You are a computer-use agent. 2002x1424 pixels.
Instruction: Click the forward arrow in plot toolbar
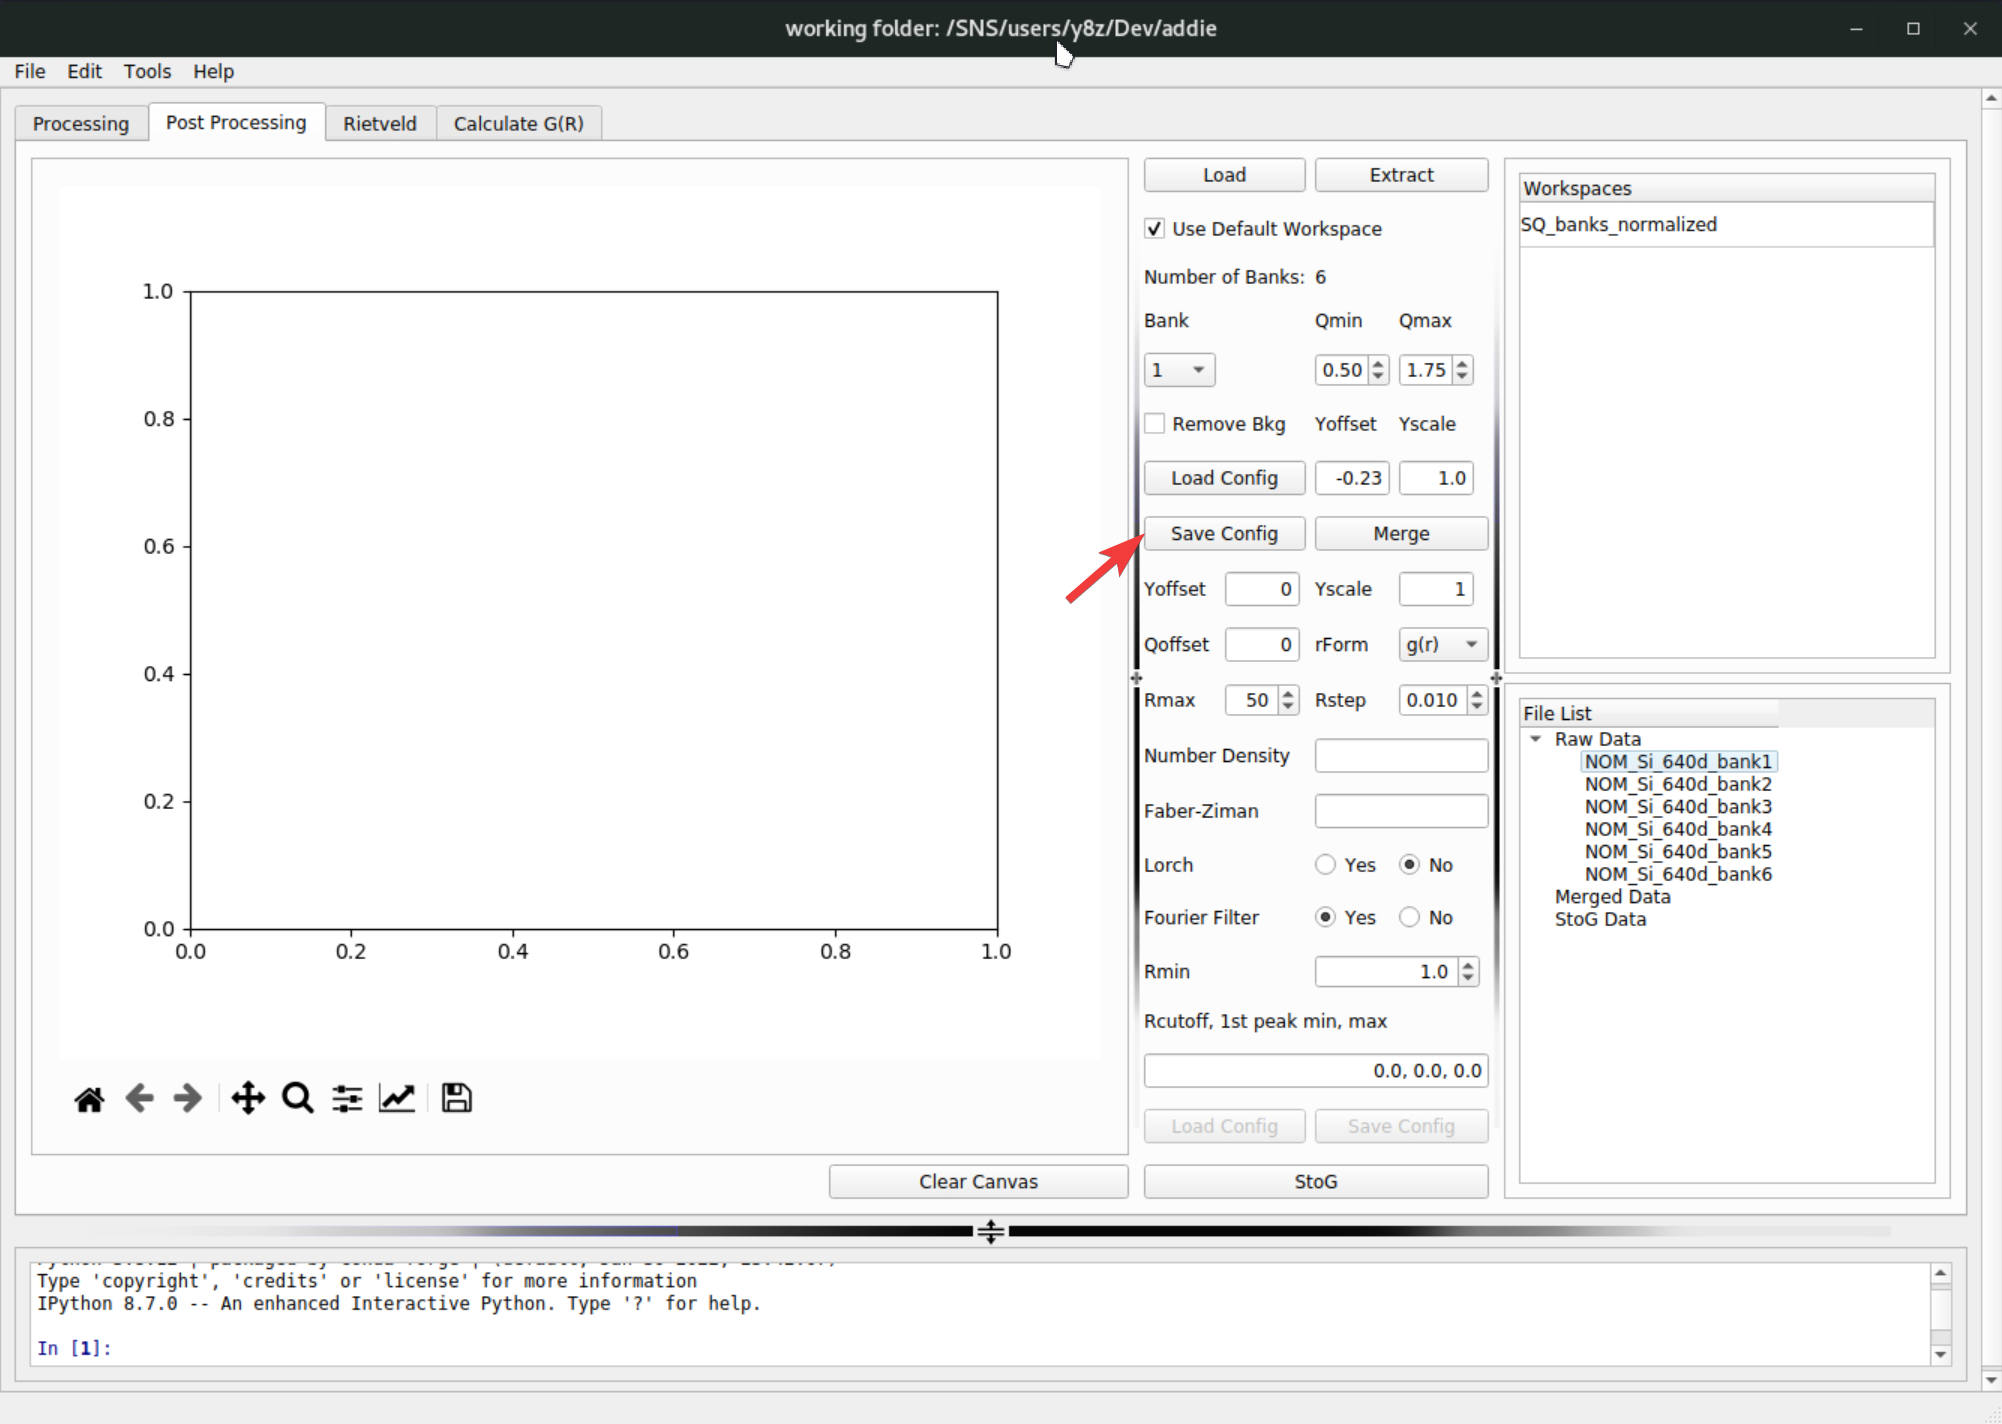point(187,1099)
